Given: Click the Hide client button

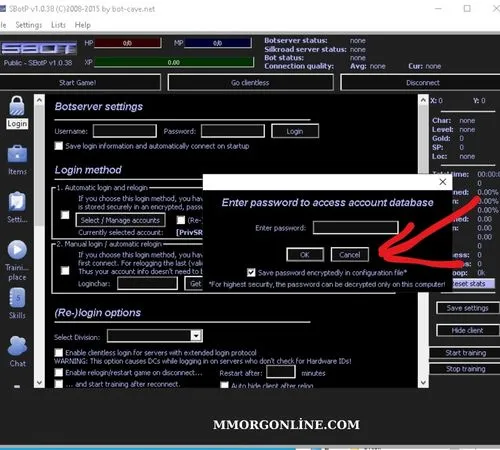Looking at the screenshot, I should (x=467, y=330).
